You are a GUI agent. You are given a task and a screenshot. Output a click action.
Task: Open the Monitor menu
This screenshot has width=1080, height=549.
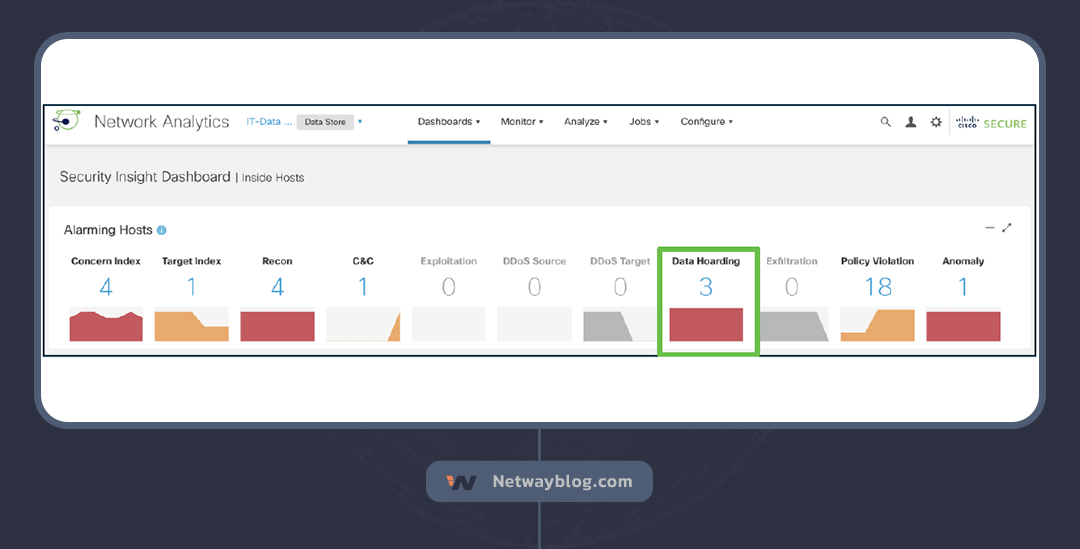[522, 122]
